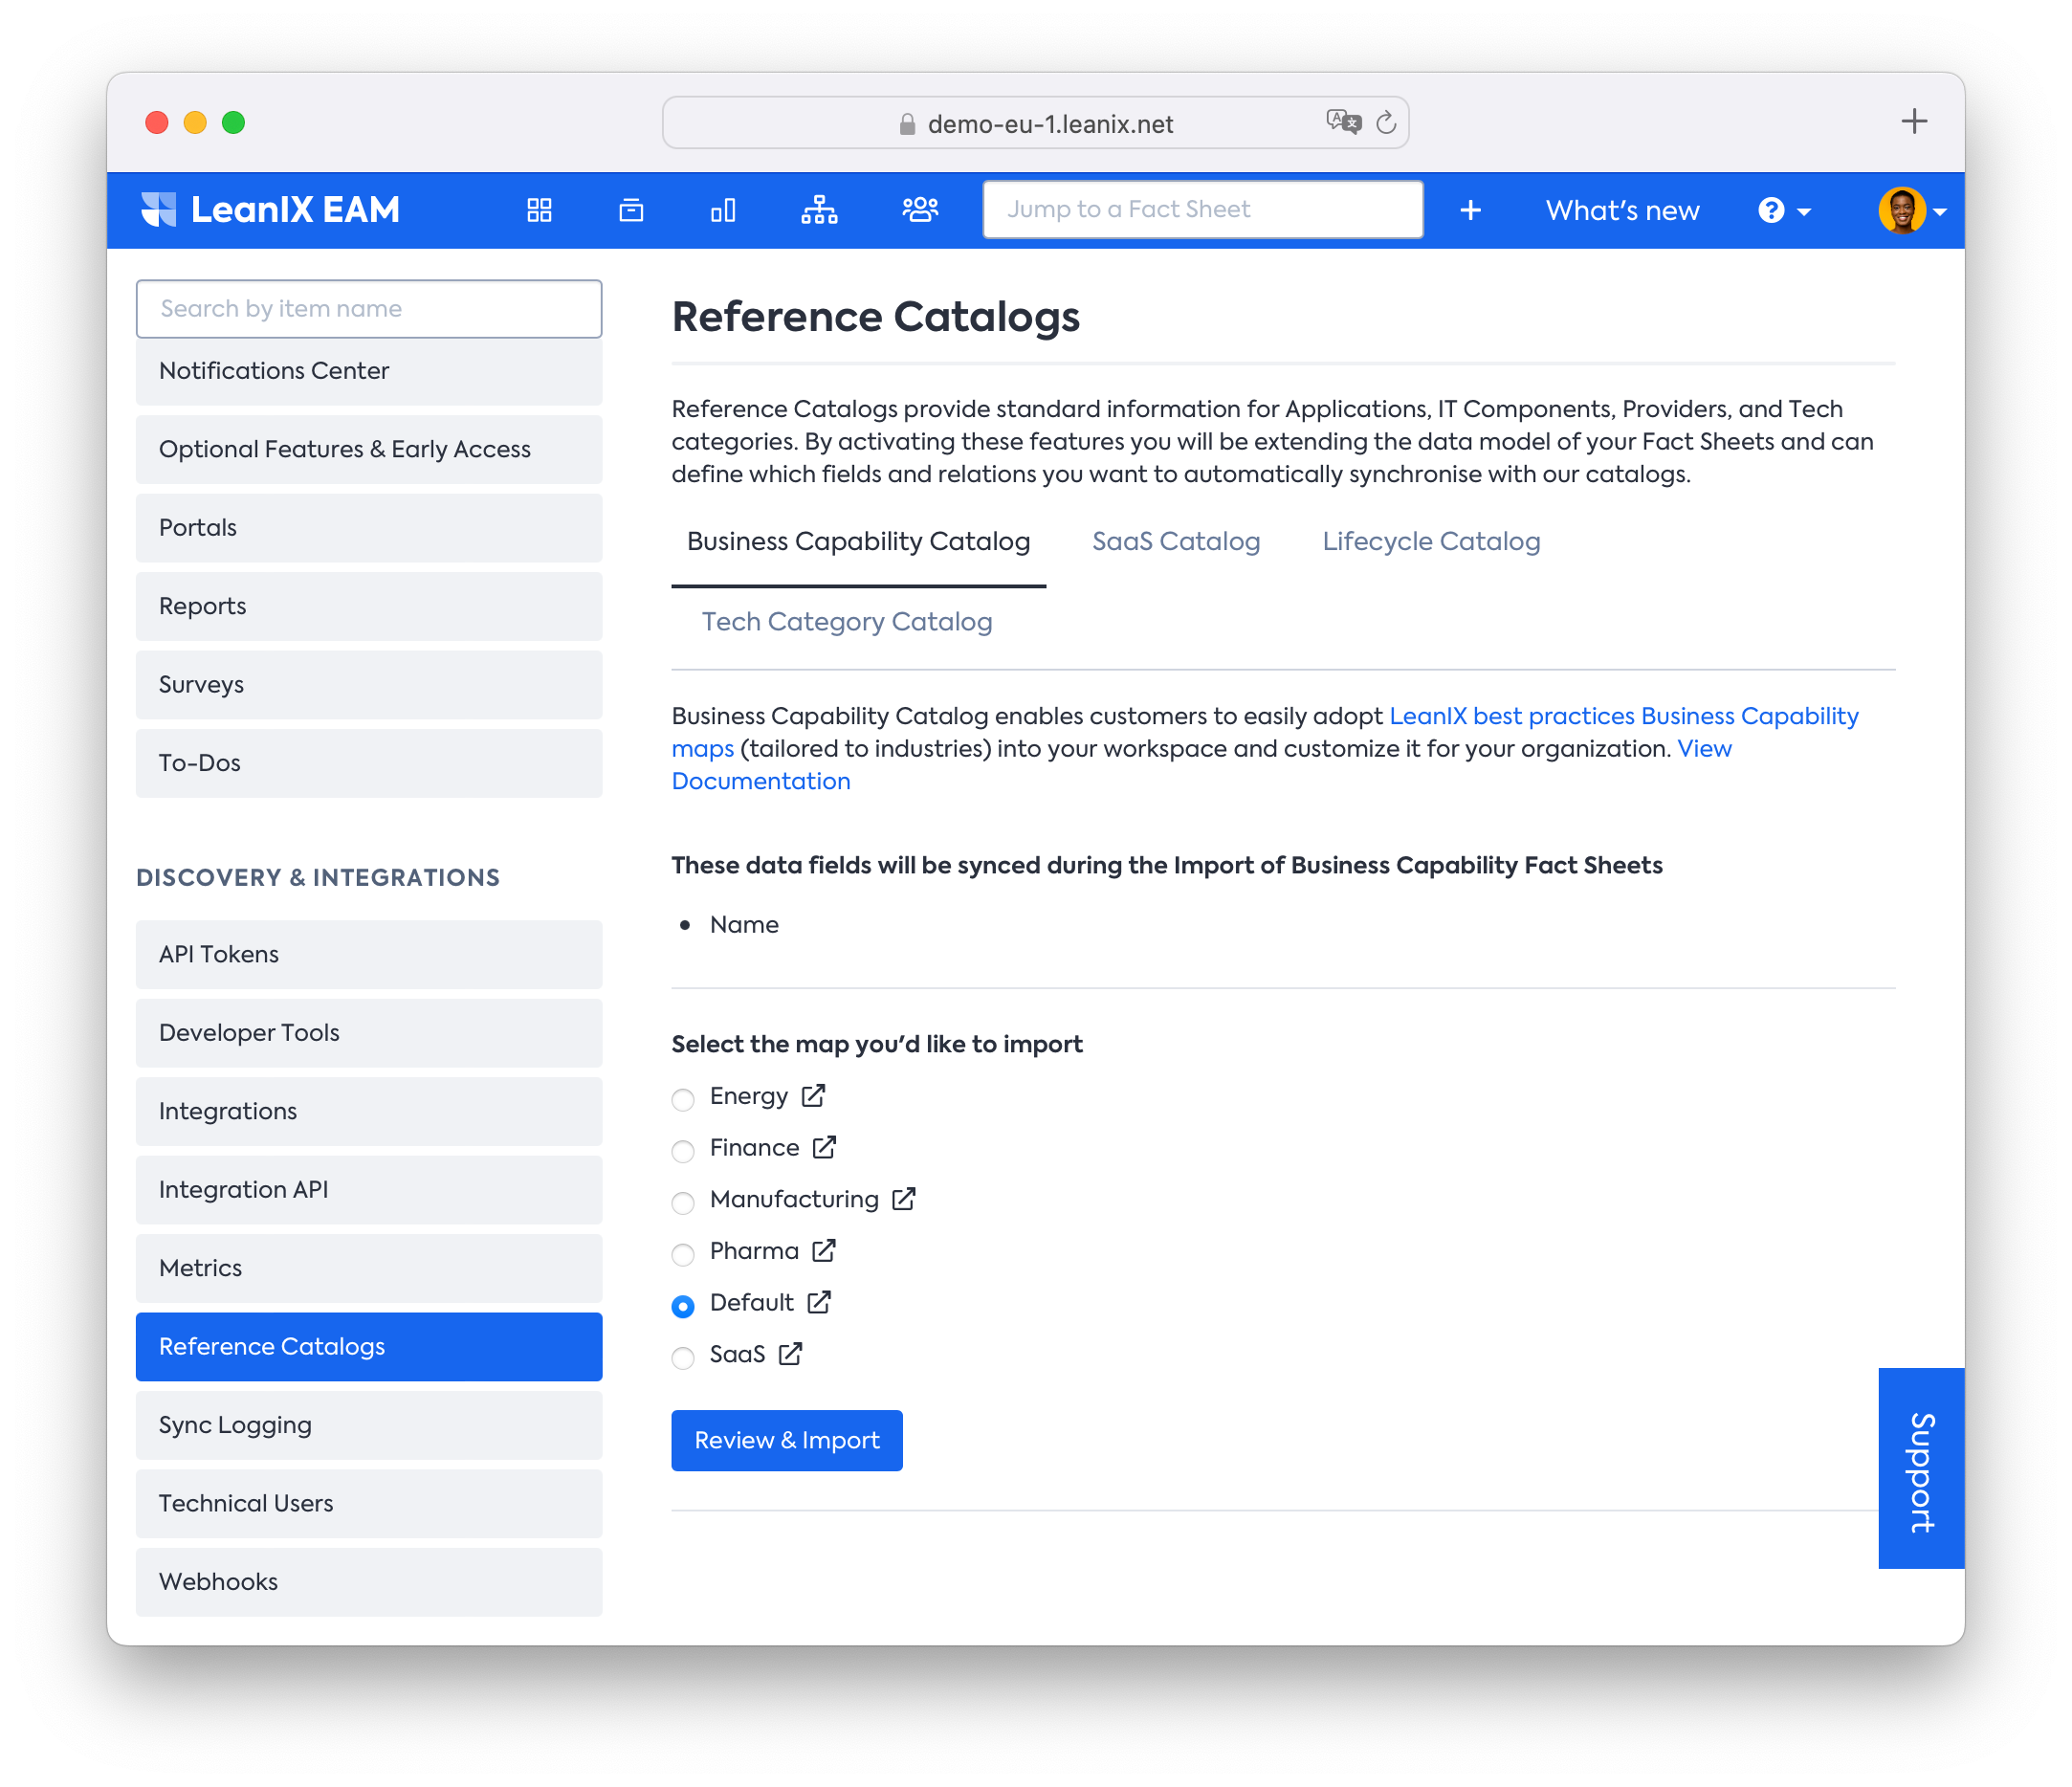
Task: Open the Support side button
Action: coord(1921,1468)
